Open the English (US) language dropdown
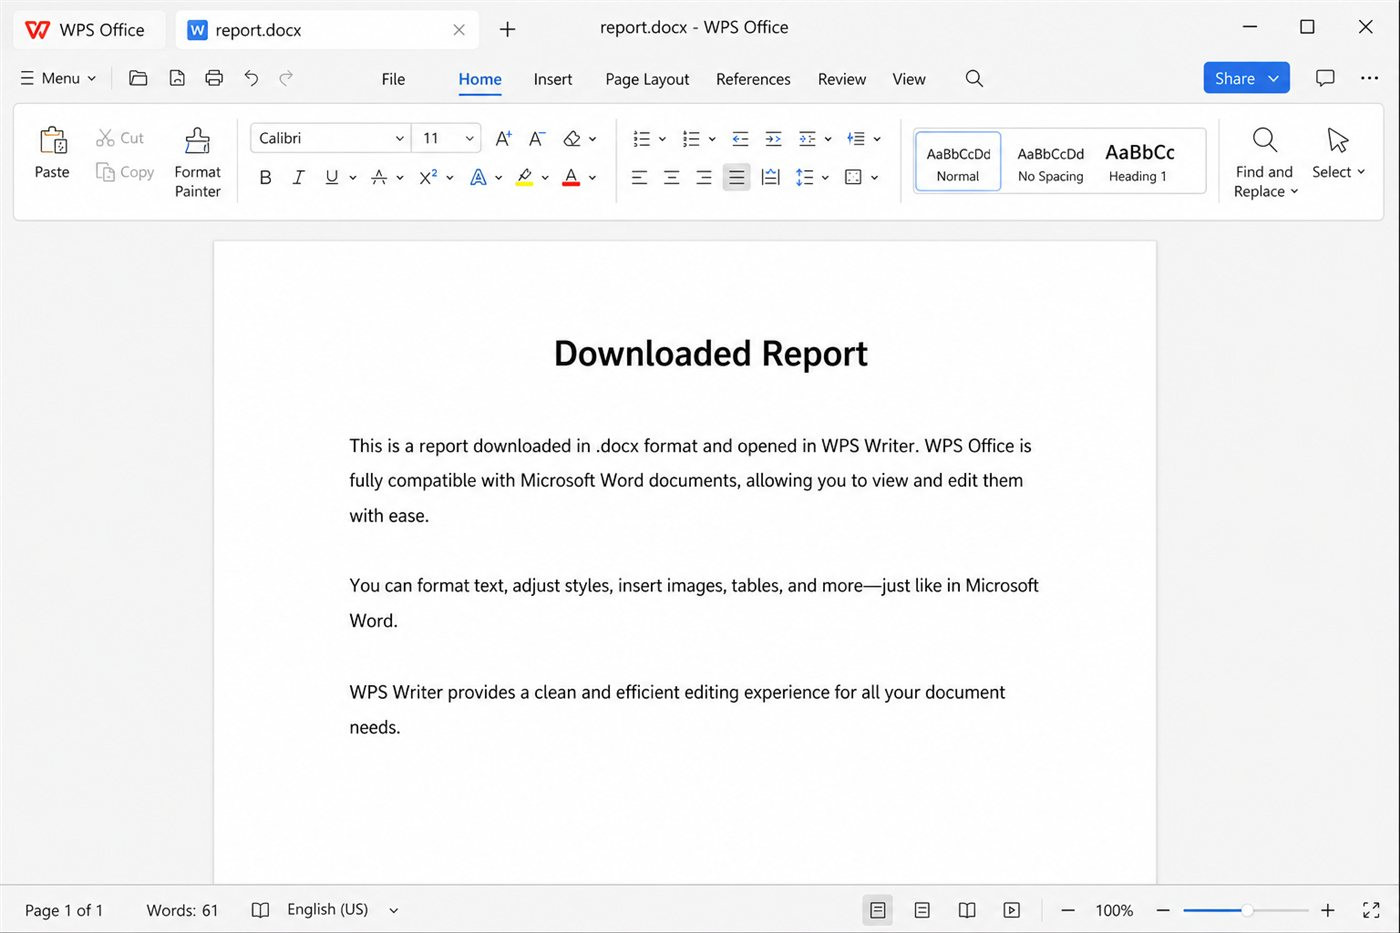Screen dimensions: 1400x933 coord(342,910)
